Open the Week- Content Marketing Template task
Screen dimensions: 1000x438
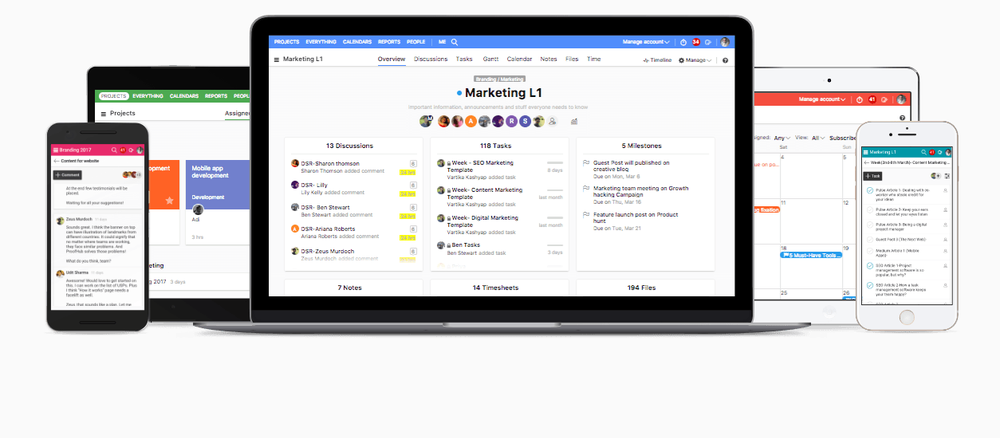tap(485, 193)
